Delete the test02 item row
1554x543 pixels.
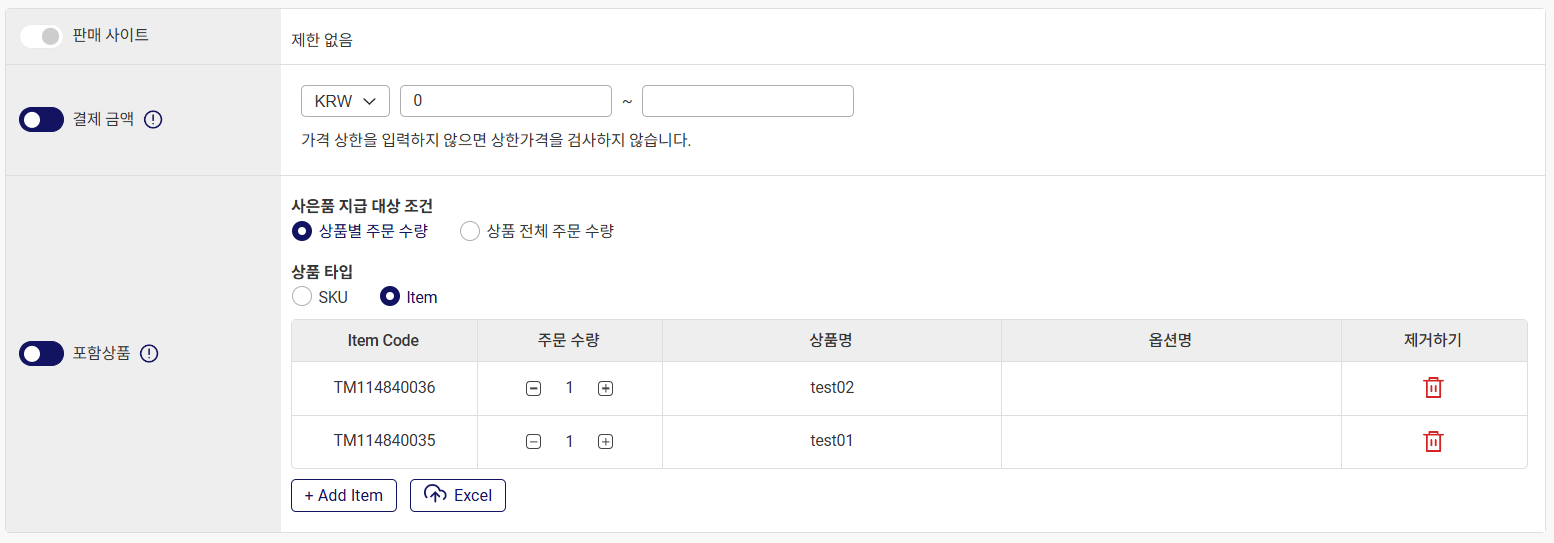tap(1433, 388)
